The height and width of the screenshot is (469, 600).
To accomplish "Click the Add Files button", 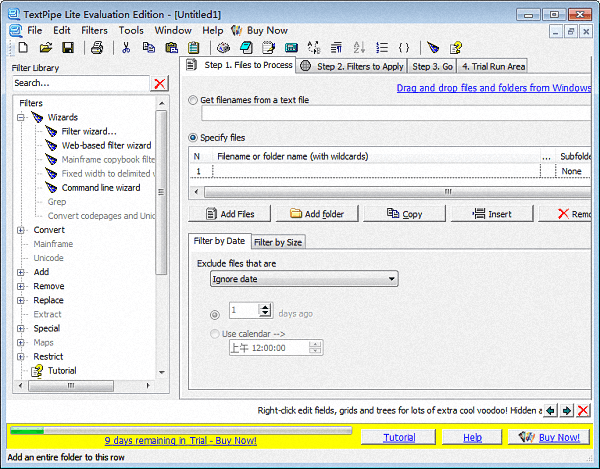I will click(x=230, y=214).
